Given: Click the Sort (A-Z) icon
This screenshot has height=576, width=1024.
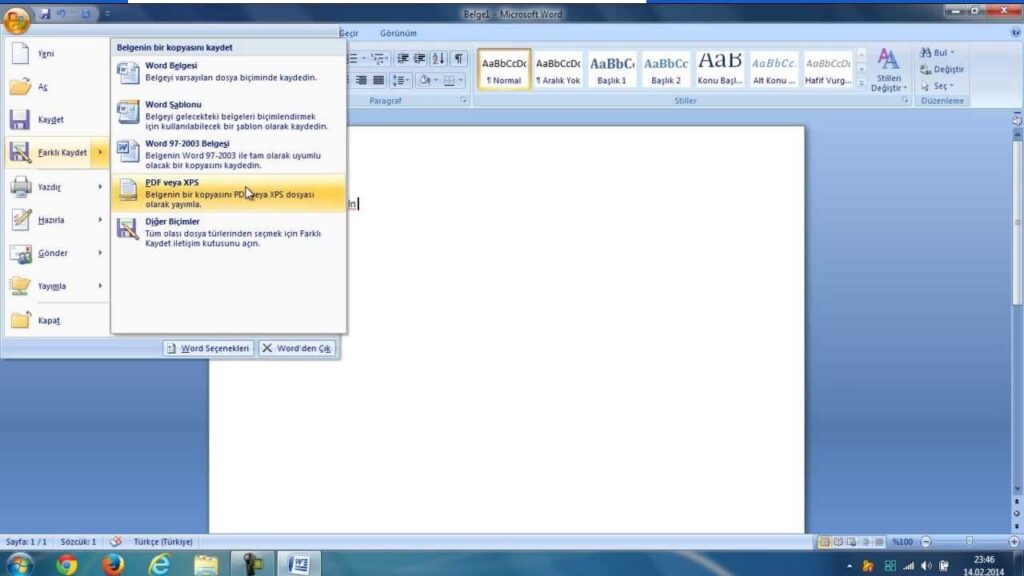Looking at the screenshot, I should (439, 59).
